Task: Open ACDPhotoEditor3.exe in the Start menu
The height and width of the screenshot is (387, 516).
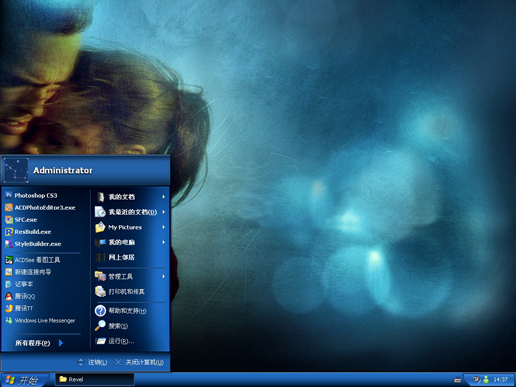Action: point(40,208)
